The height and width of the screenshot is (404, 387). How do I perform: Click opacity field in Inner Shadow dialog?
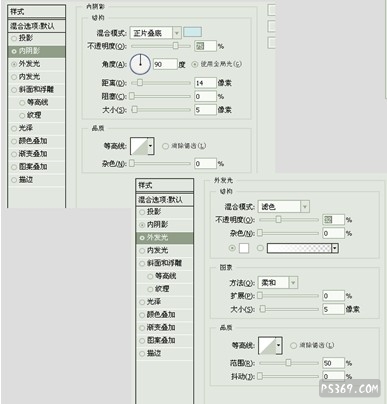[205, 46]
